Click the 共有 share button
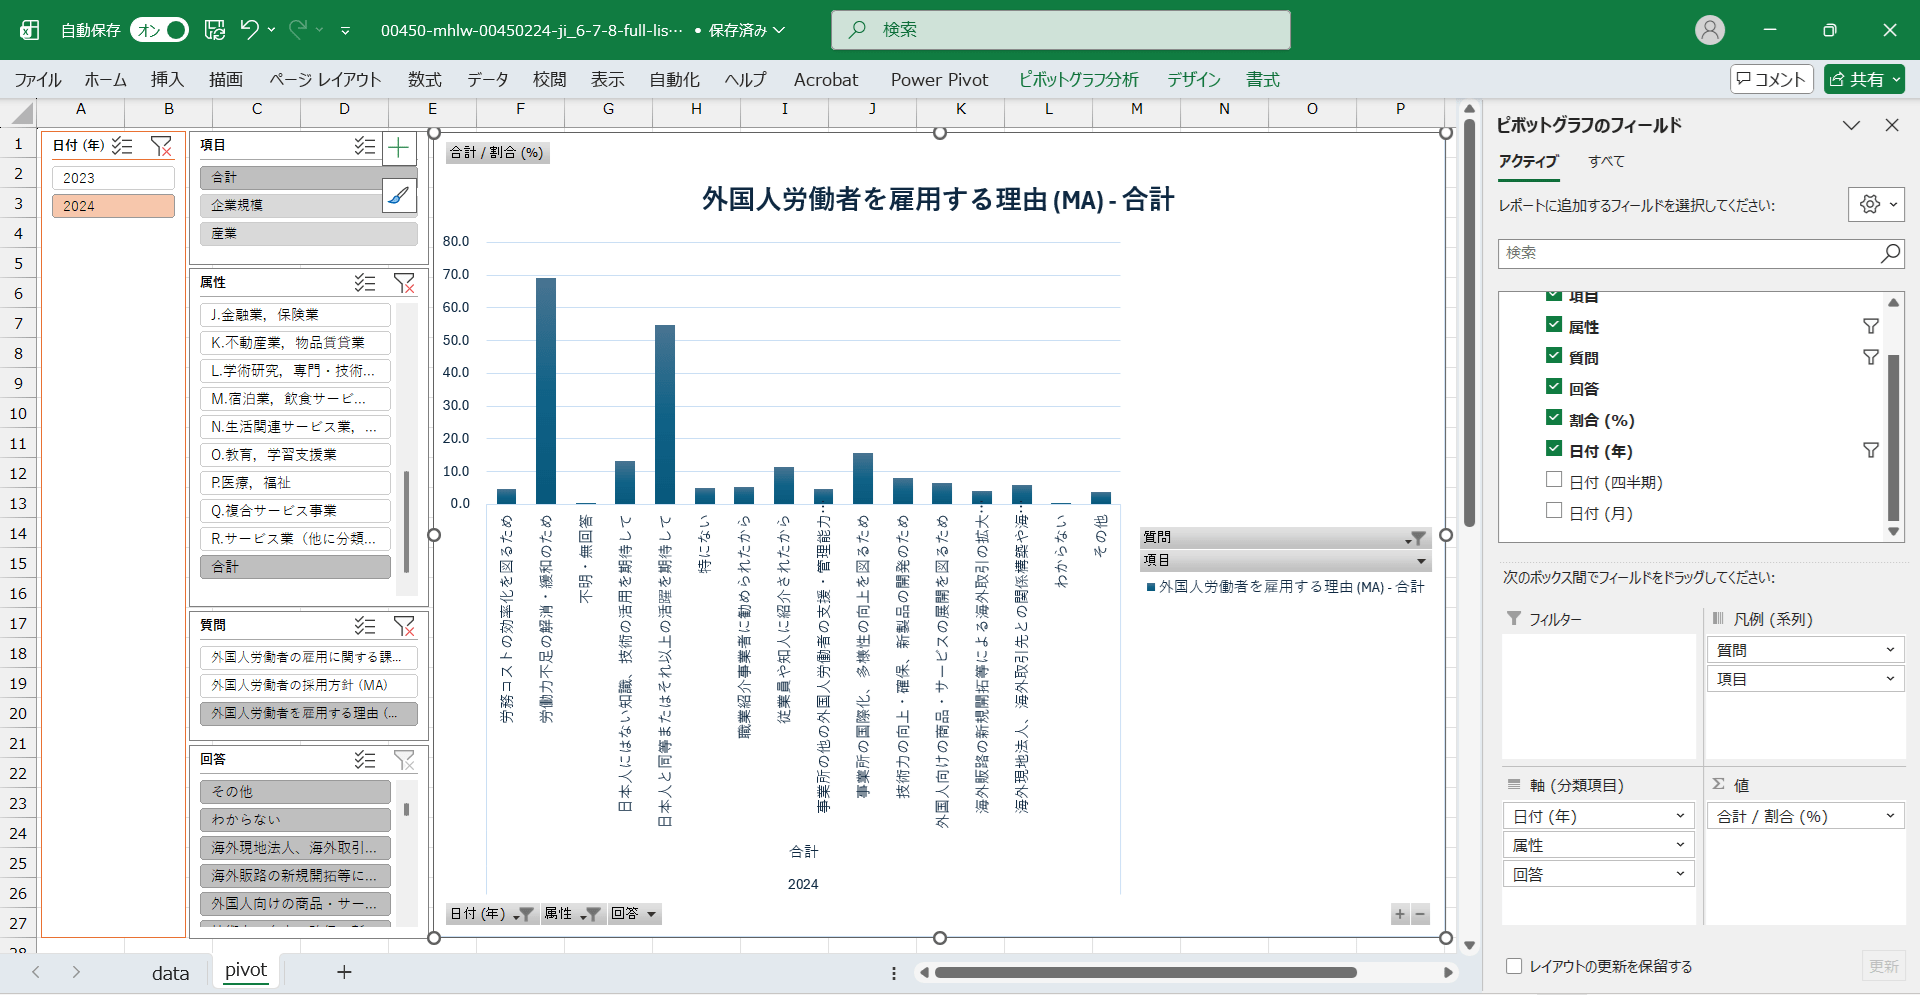 (1864, 79)
